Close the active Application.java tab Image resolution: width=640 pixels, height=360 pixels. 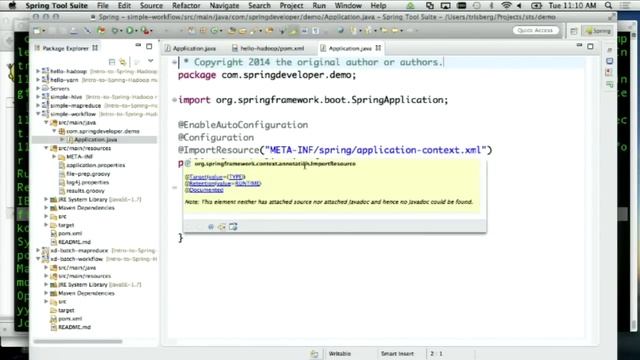pyautogui.click(x=378, y=48)
